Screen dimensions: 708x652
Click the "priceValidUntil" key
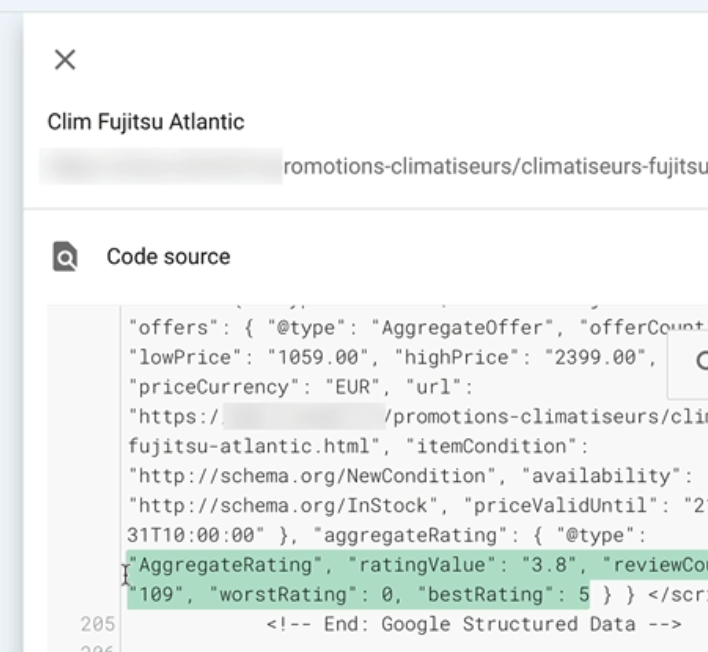tap(561, 506)
